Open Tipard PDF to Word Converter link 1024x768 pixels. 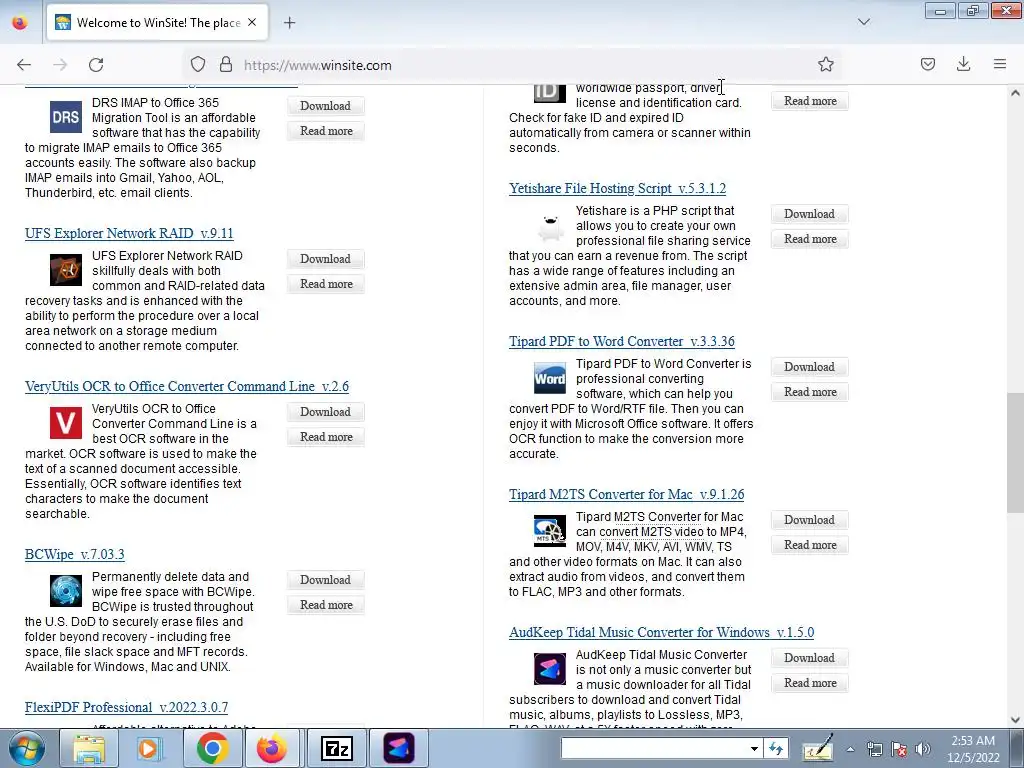pyautogui.click(x=622, y=341)
